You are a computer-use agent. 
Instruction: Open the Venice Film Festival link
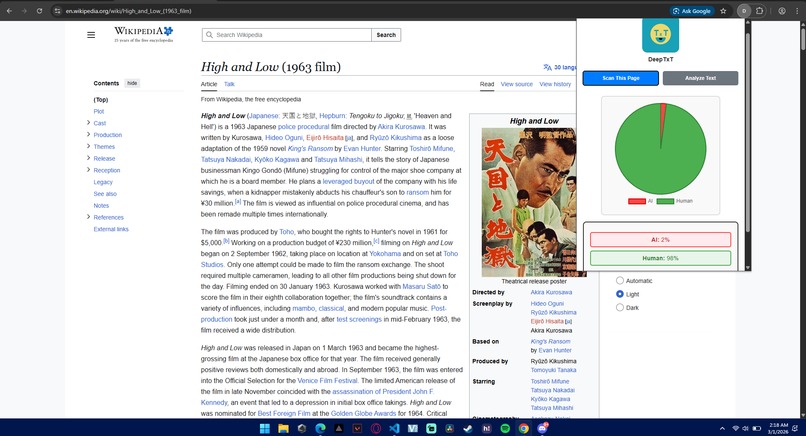(327, 381)
